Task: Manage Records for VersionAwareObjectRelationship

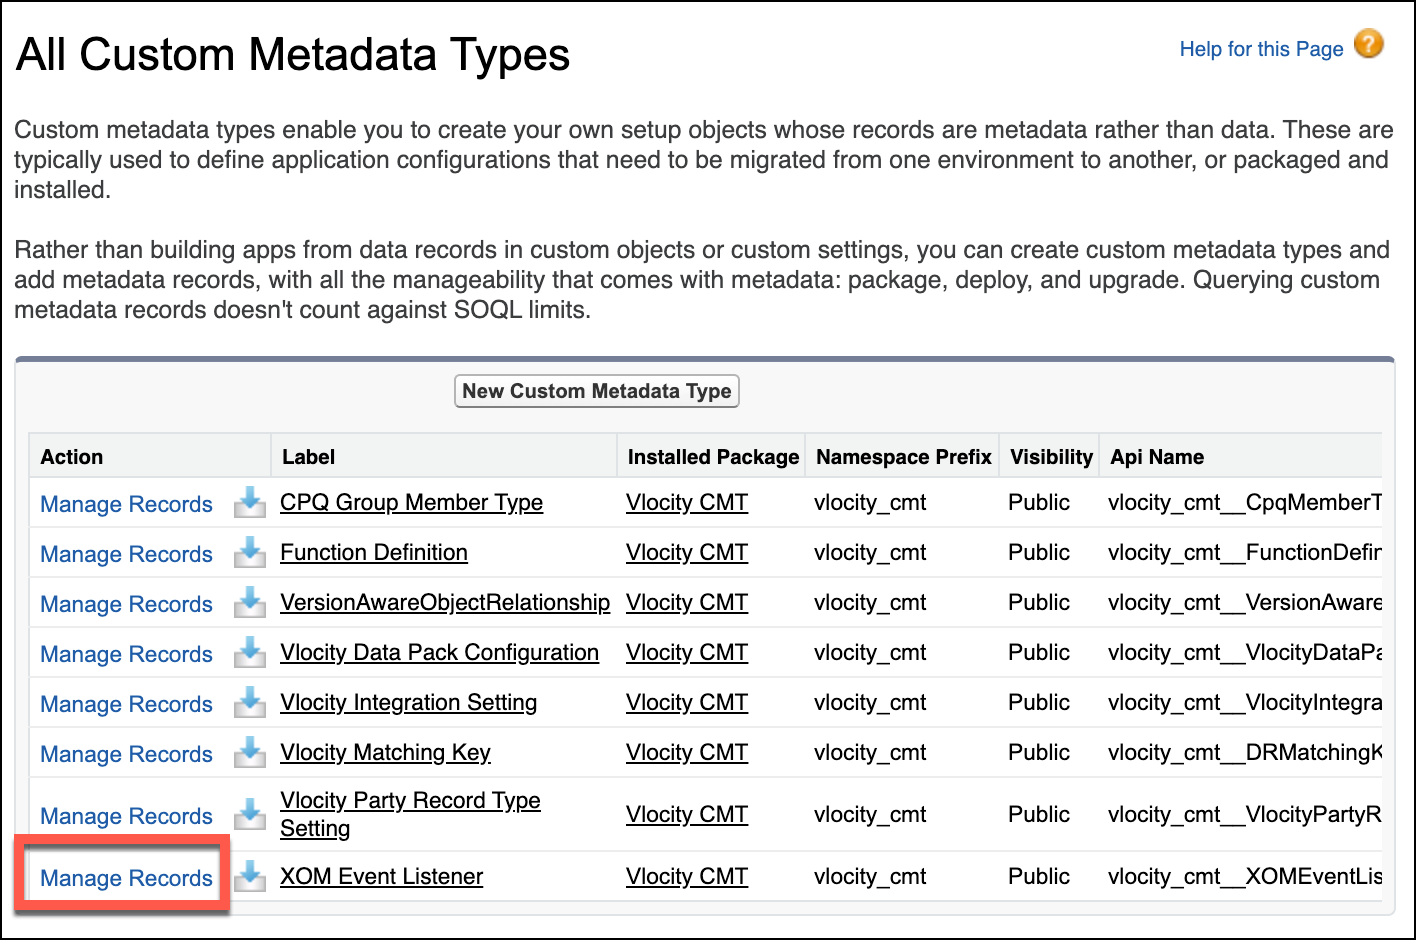Action: coord(126,604)
